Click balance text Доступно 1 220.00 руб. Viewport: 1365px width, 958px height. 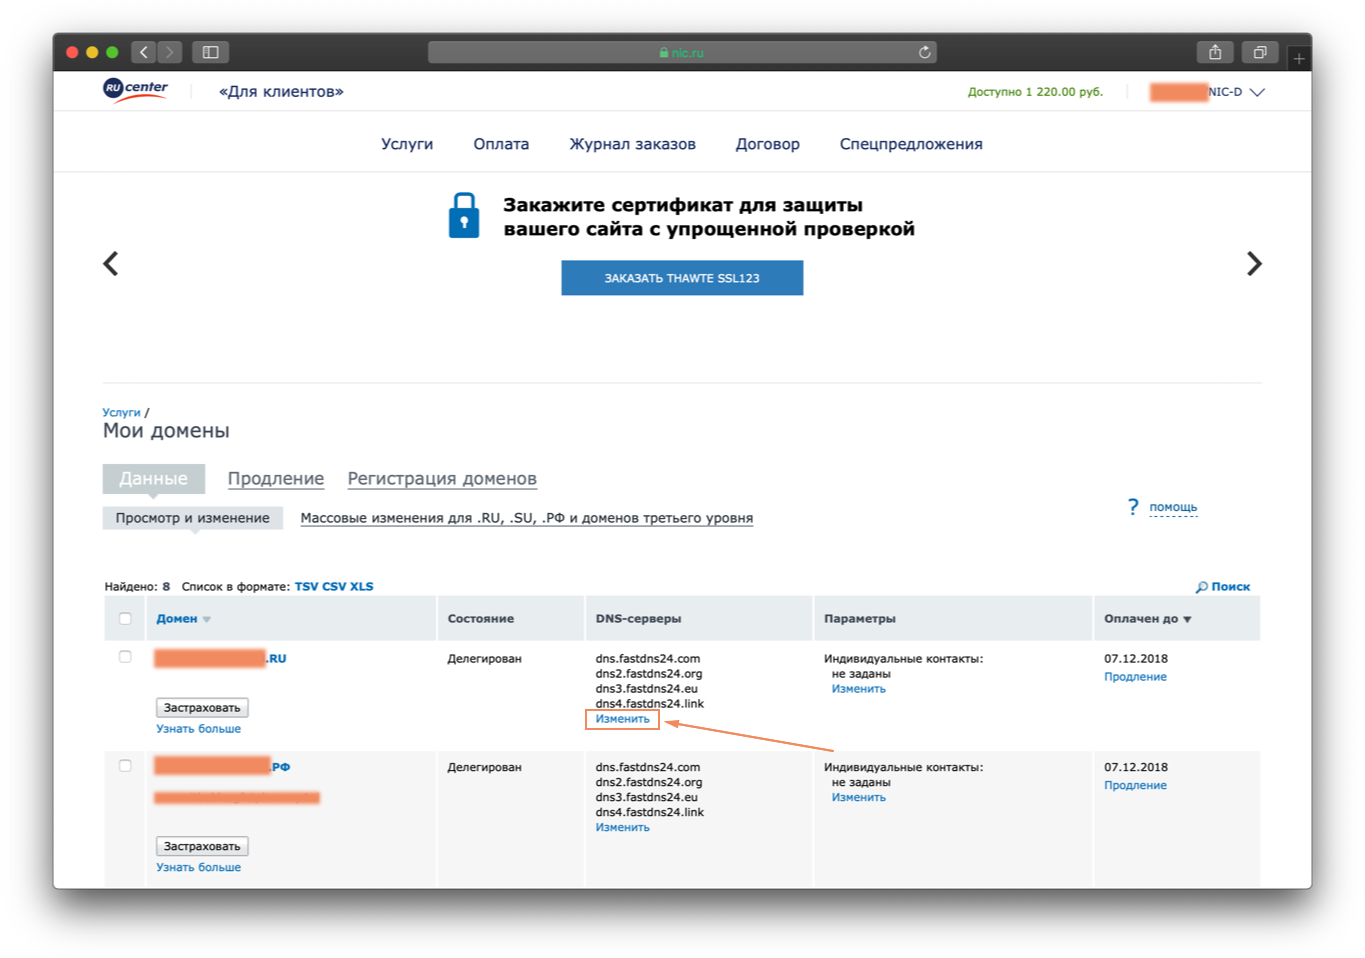click(x=1035, y=92)
